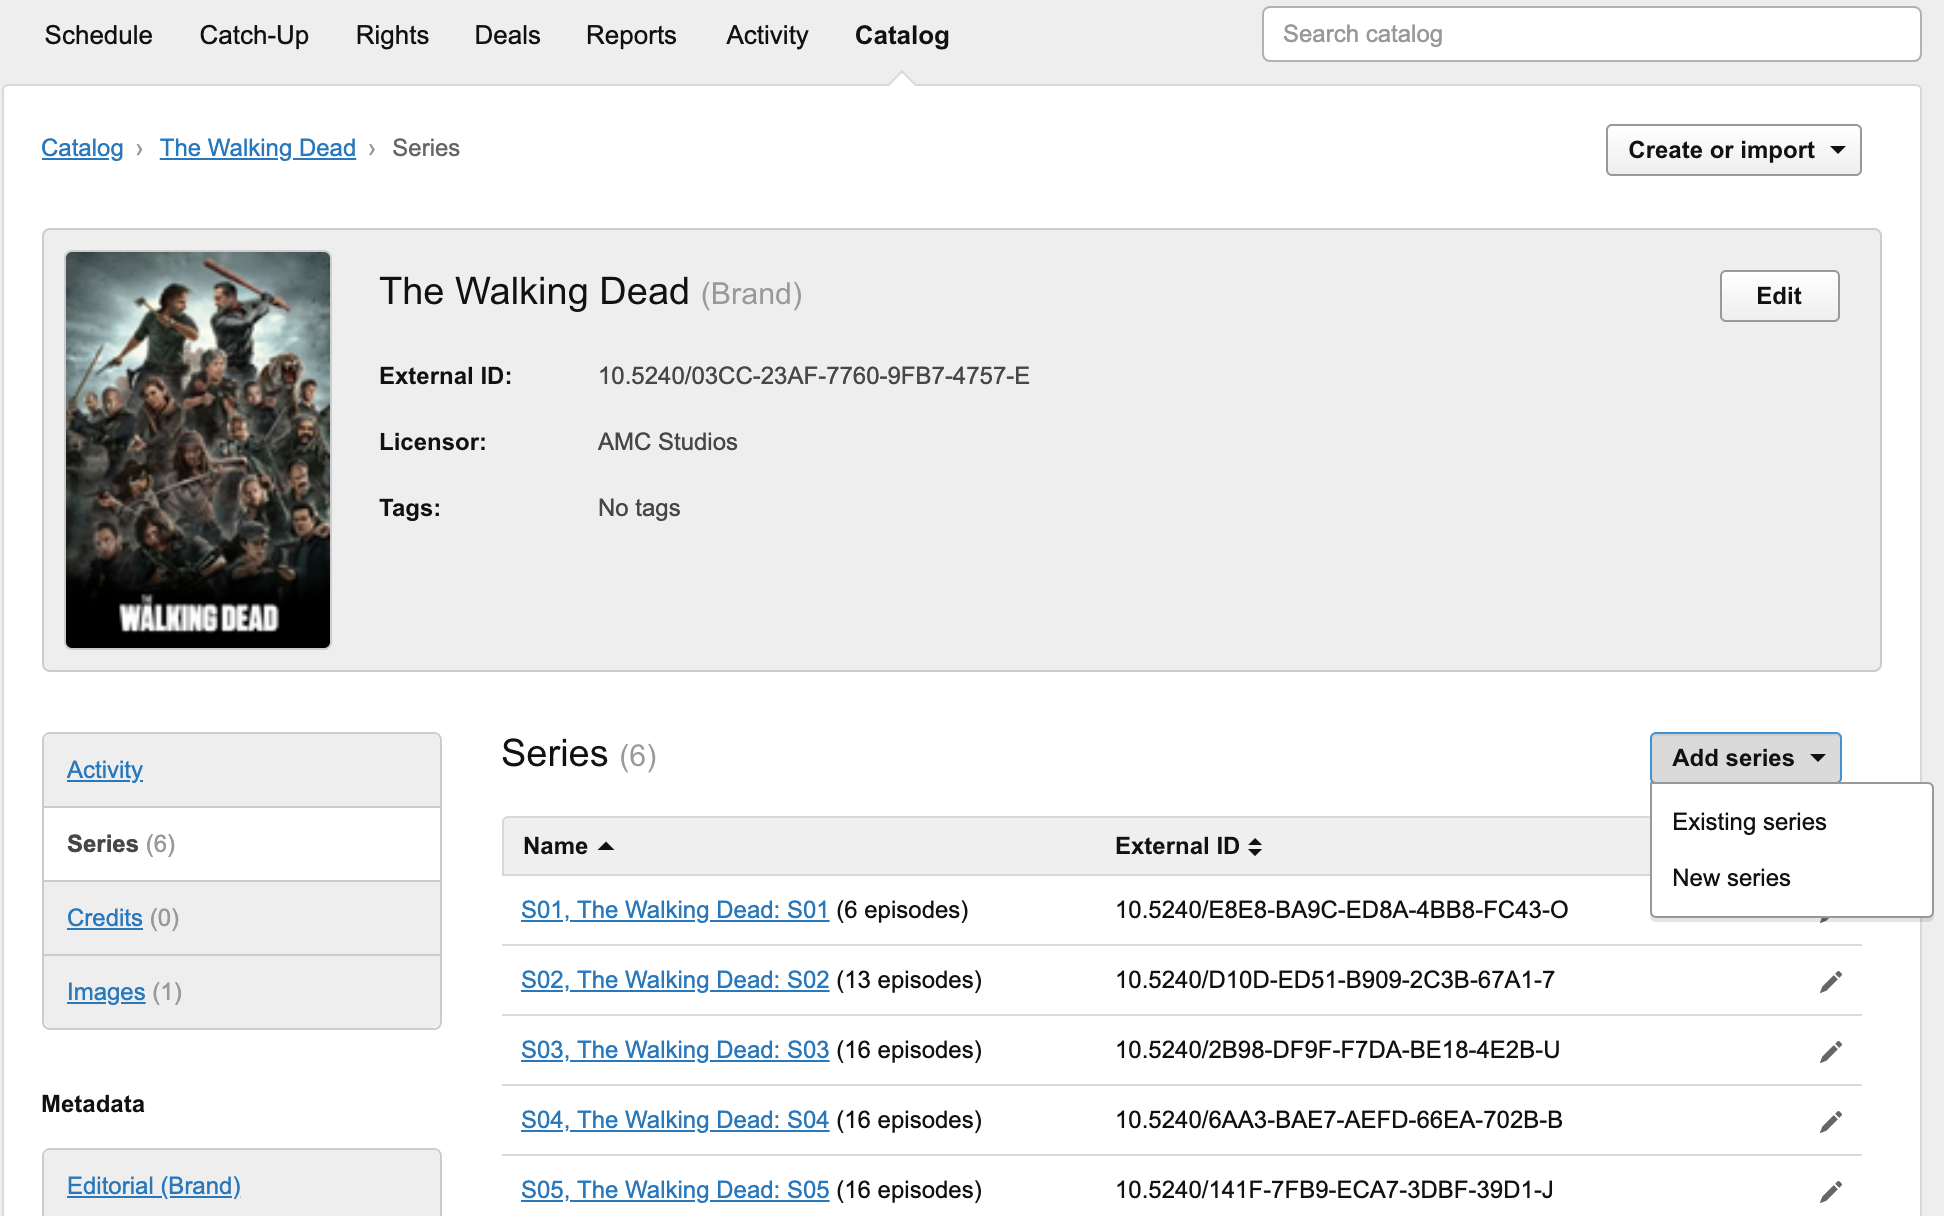
Task: Sort table by Name column arrow
Action: [x=605, y=846]
